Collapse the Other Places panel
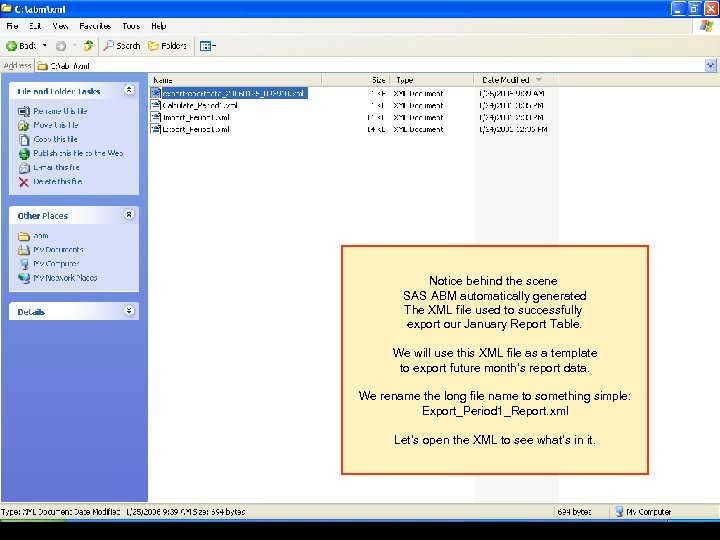The height and width of the screenshot is (540, 720). pyautogui.click(x=129, y=214)
